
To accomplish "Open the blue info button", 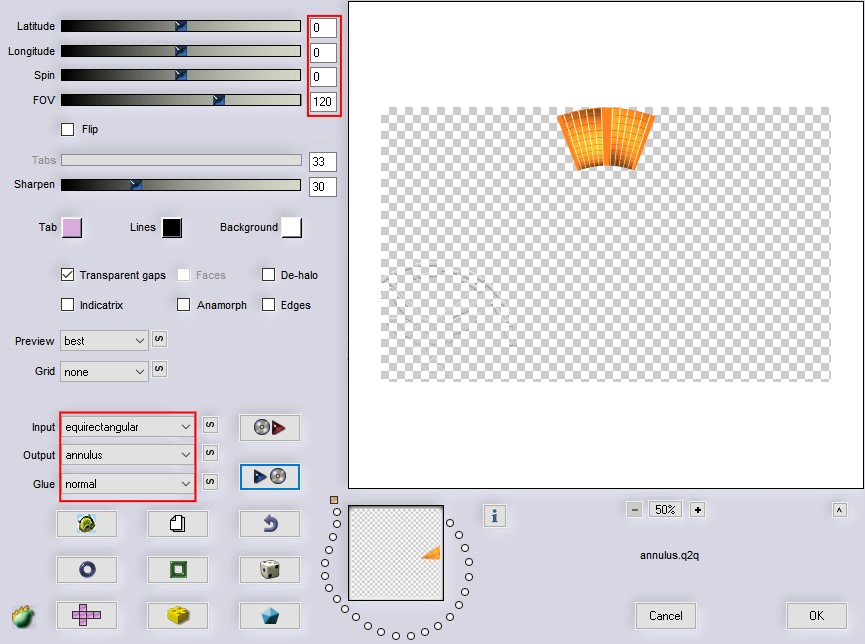I will coord(494,516).
